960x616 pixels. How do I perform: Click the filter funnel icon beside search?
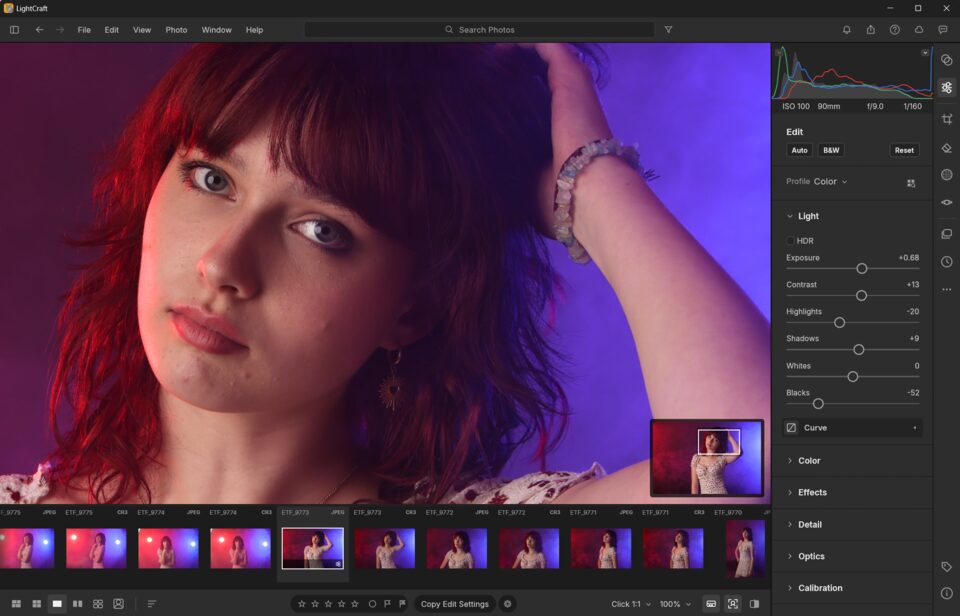click(668, 29)
